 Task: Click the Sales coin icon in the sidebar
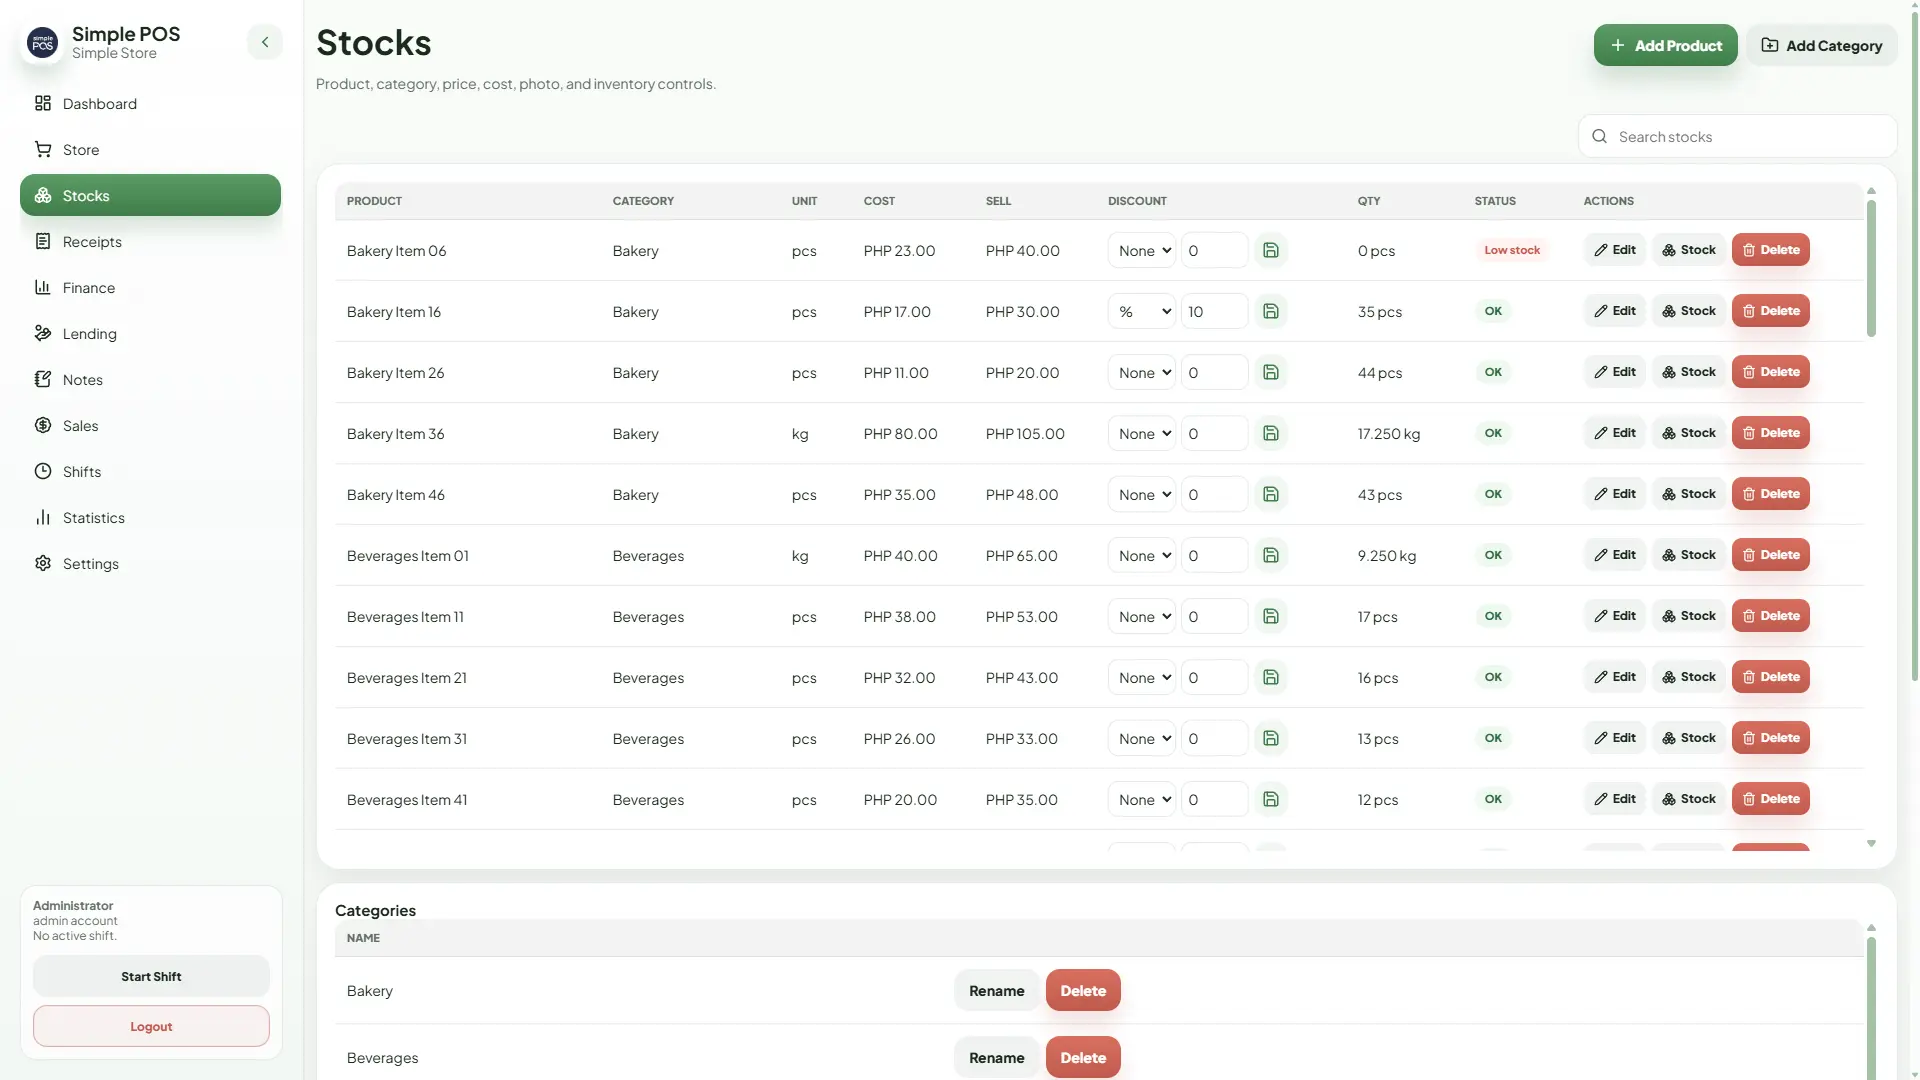pos(43,425)
